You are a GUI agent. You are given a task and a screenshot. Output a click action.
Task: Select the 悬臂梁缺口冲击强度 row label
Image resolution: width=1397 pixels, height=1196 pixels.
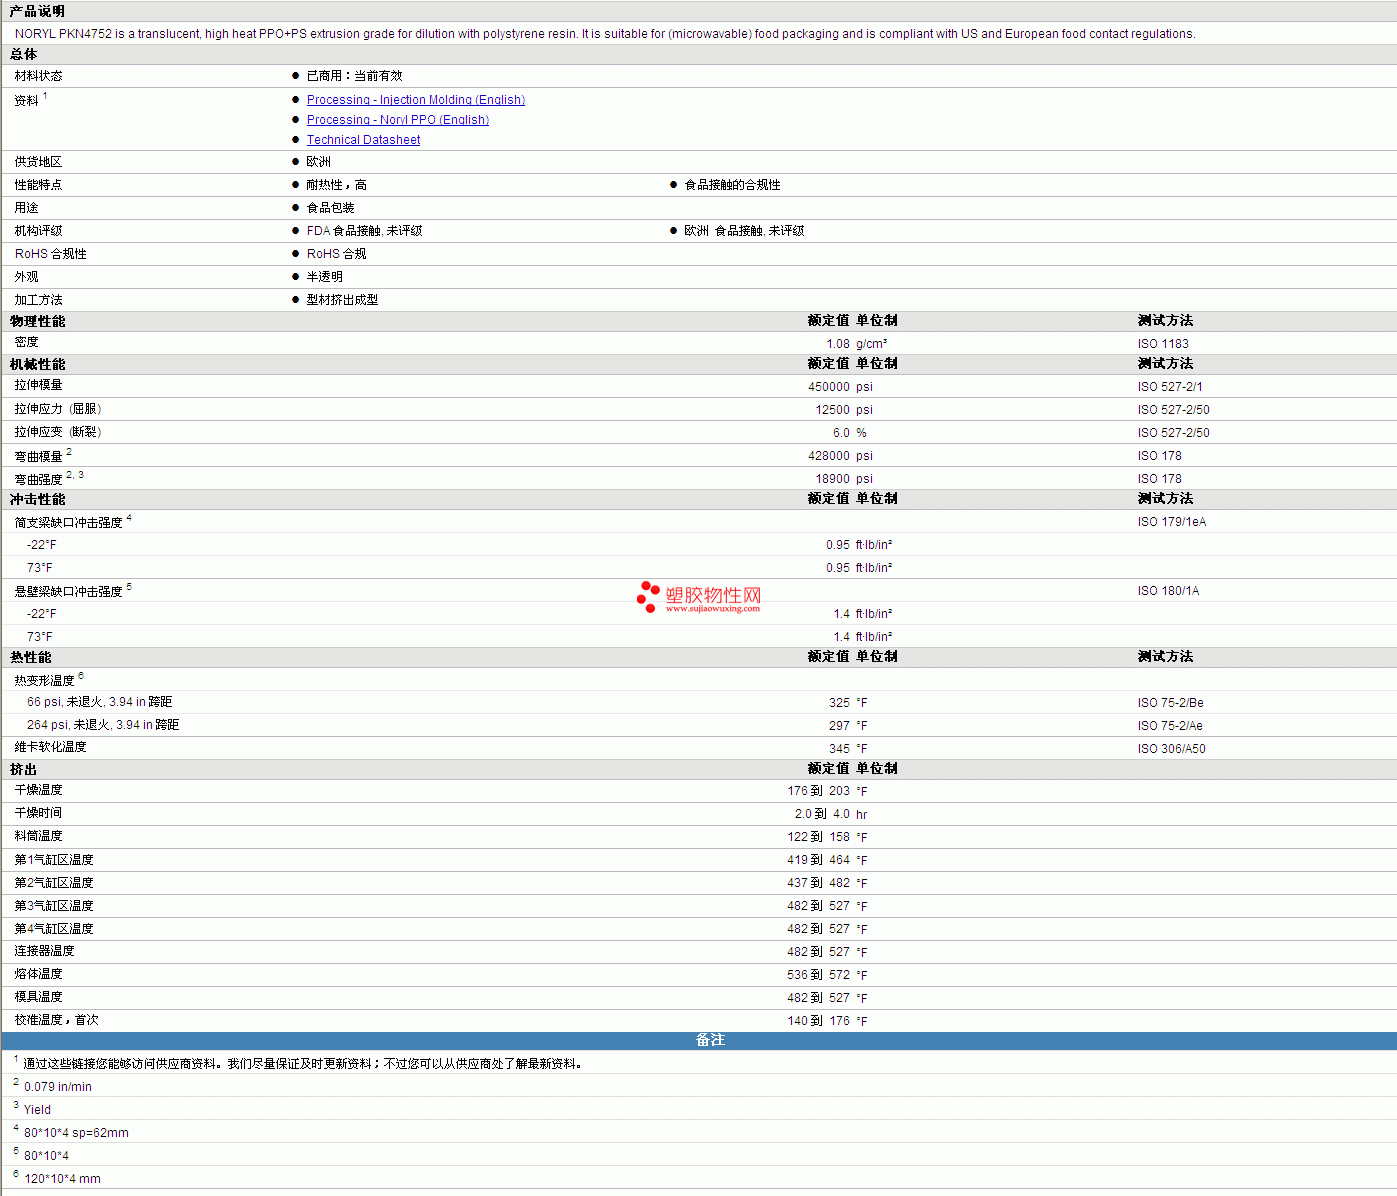click(x=68, y=592)
